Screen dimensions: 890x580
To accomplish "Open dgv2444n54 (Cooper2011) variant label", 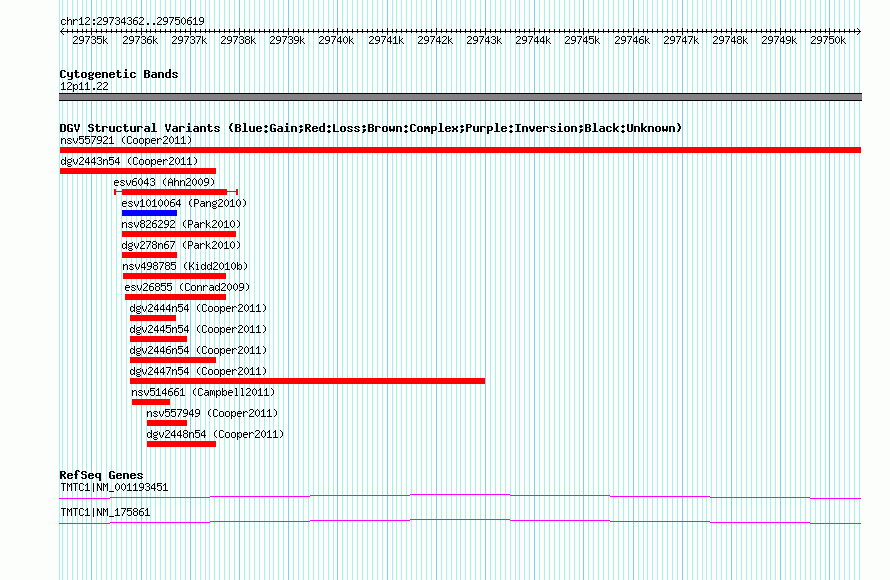I will [198, 308].
